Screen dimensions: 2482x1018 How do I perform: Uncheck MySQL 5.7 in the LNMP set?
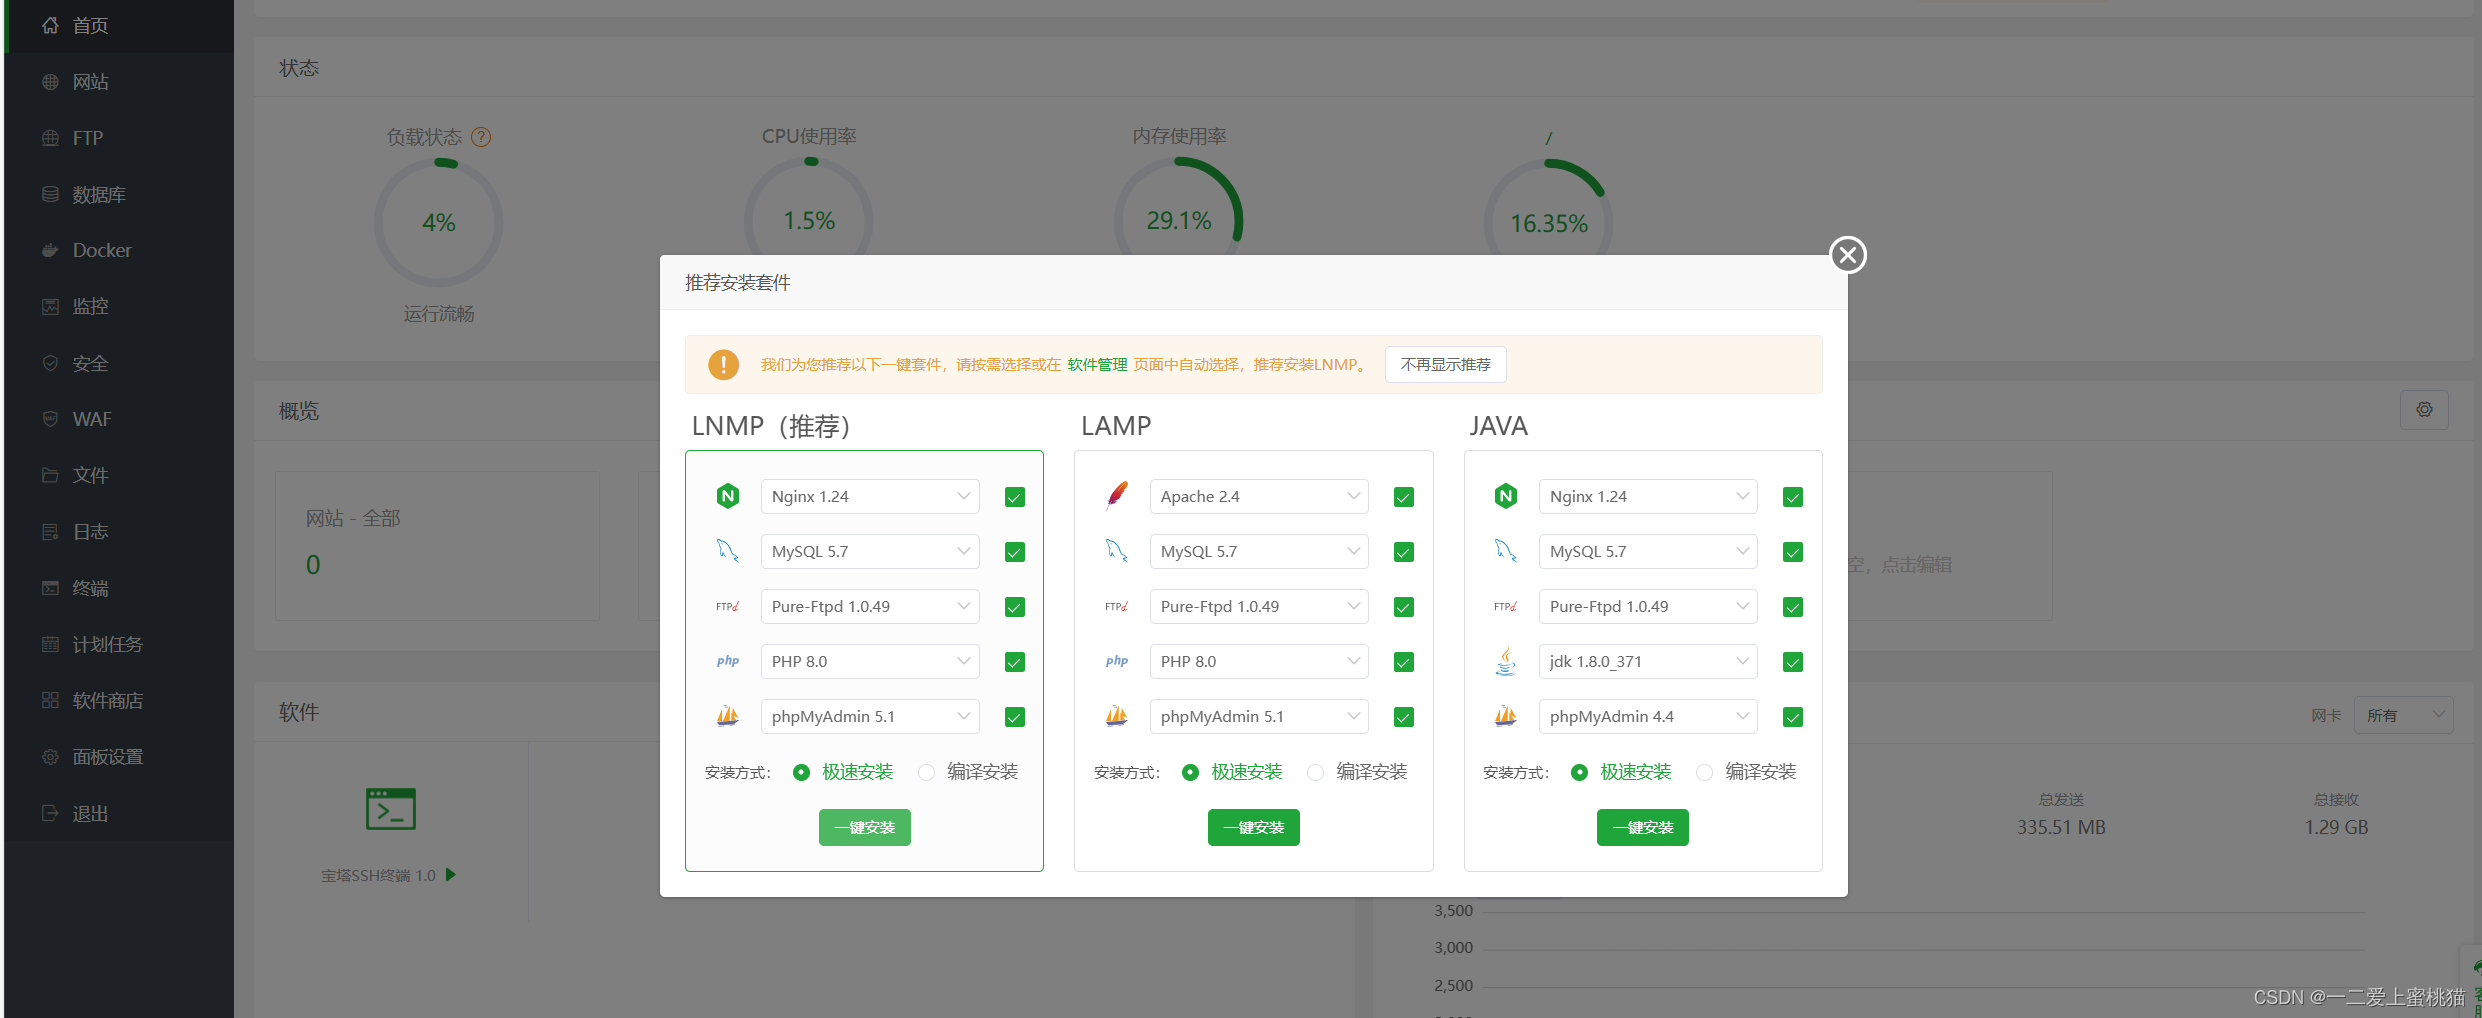(x=1015, y=552)
